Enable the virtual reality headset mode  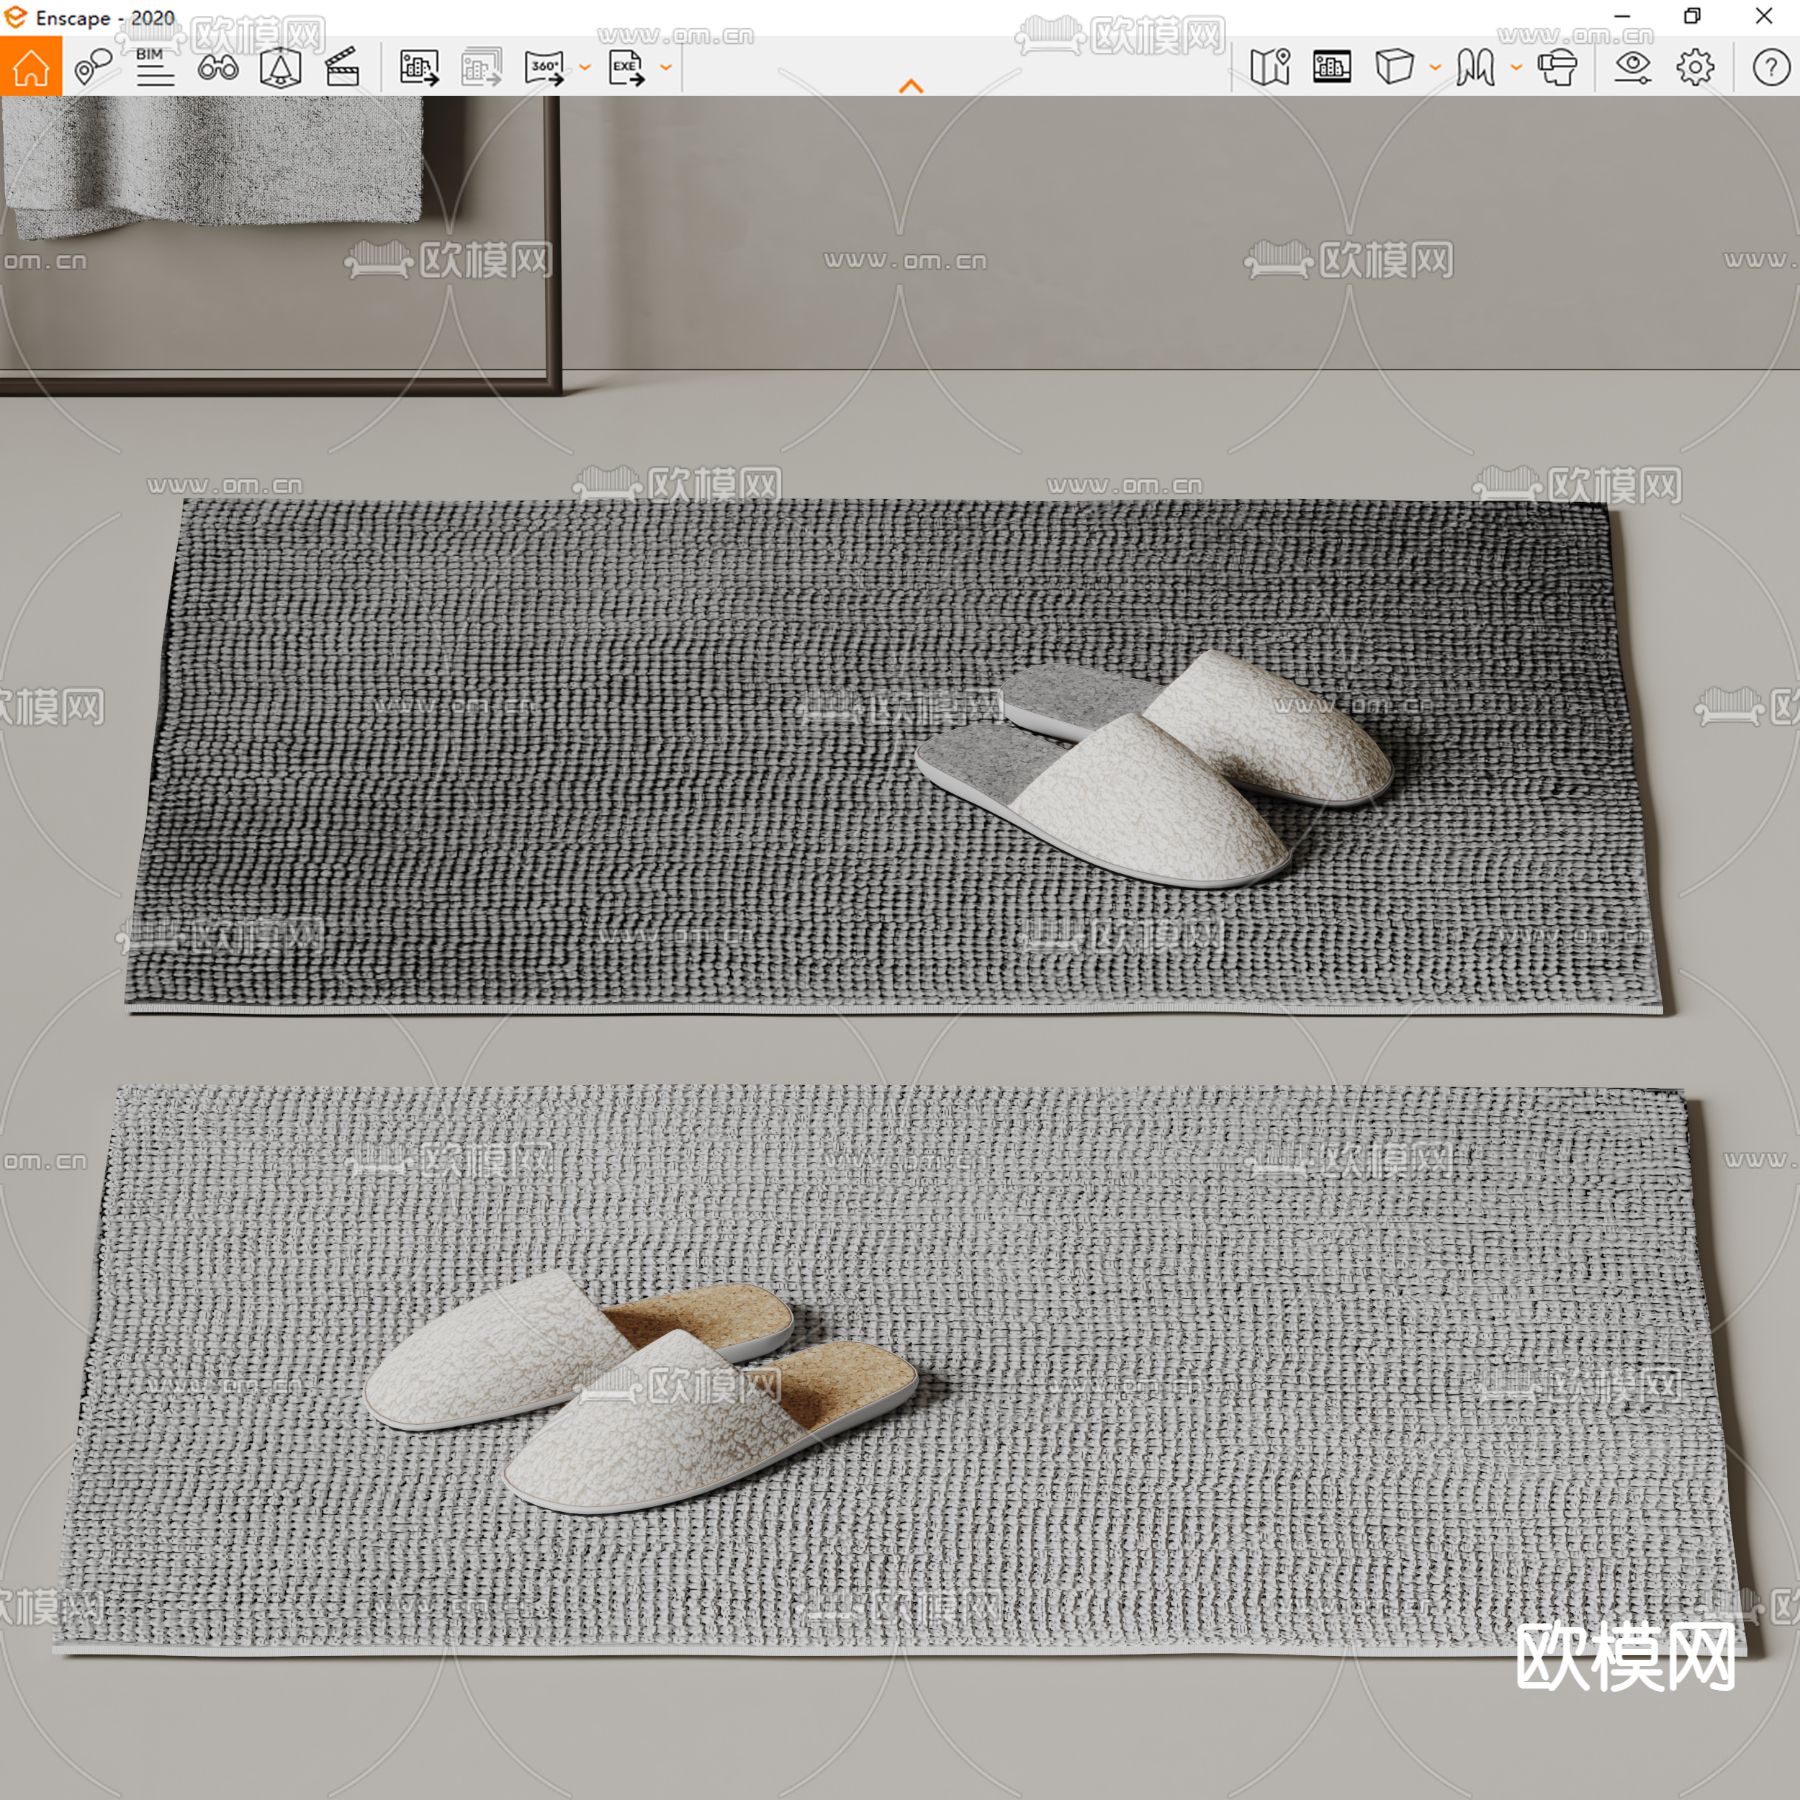point(1557,68)
